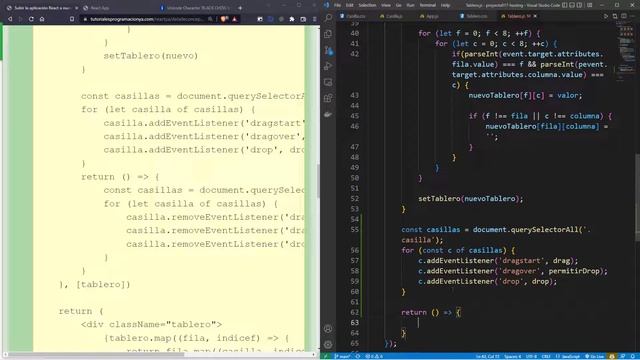
Task: Click the bookmark icon beside address bar
Action: point(72,19)
